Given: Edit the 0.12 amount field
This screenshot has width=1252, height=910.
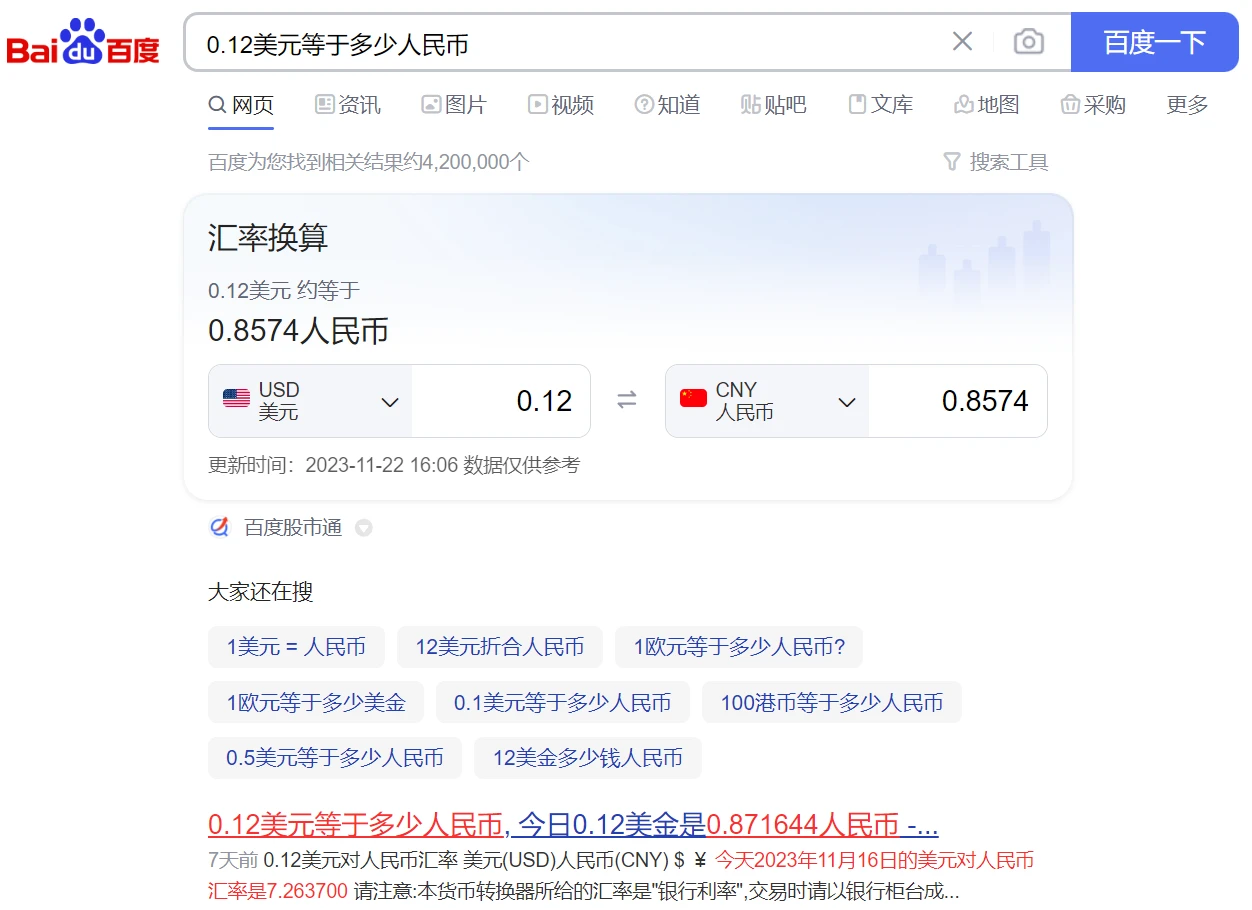Looking at the screenshot, I should pos(500,401).
